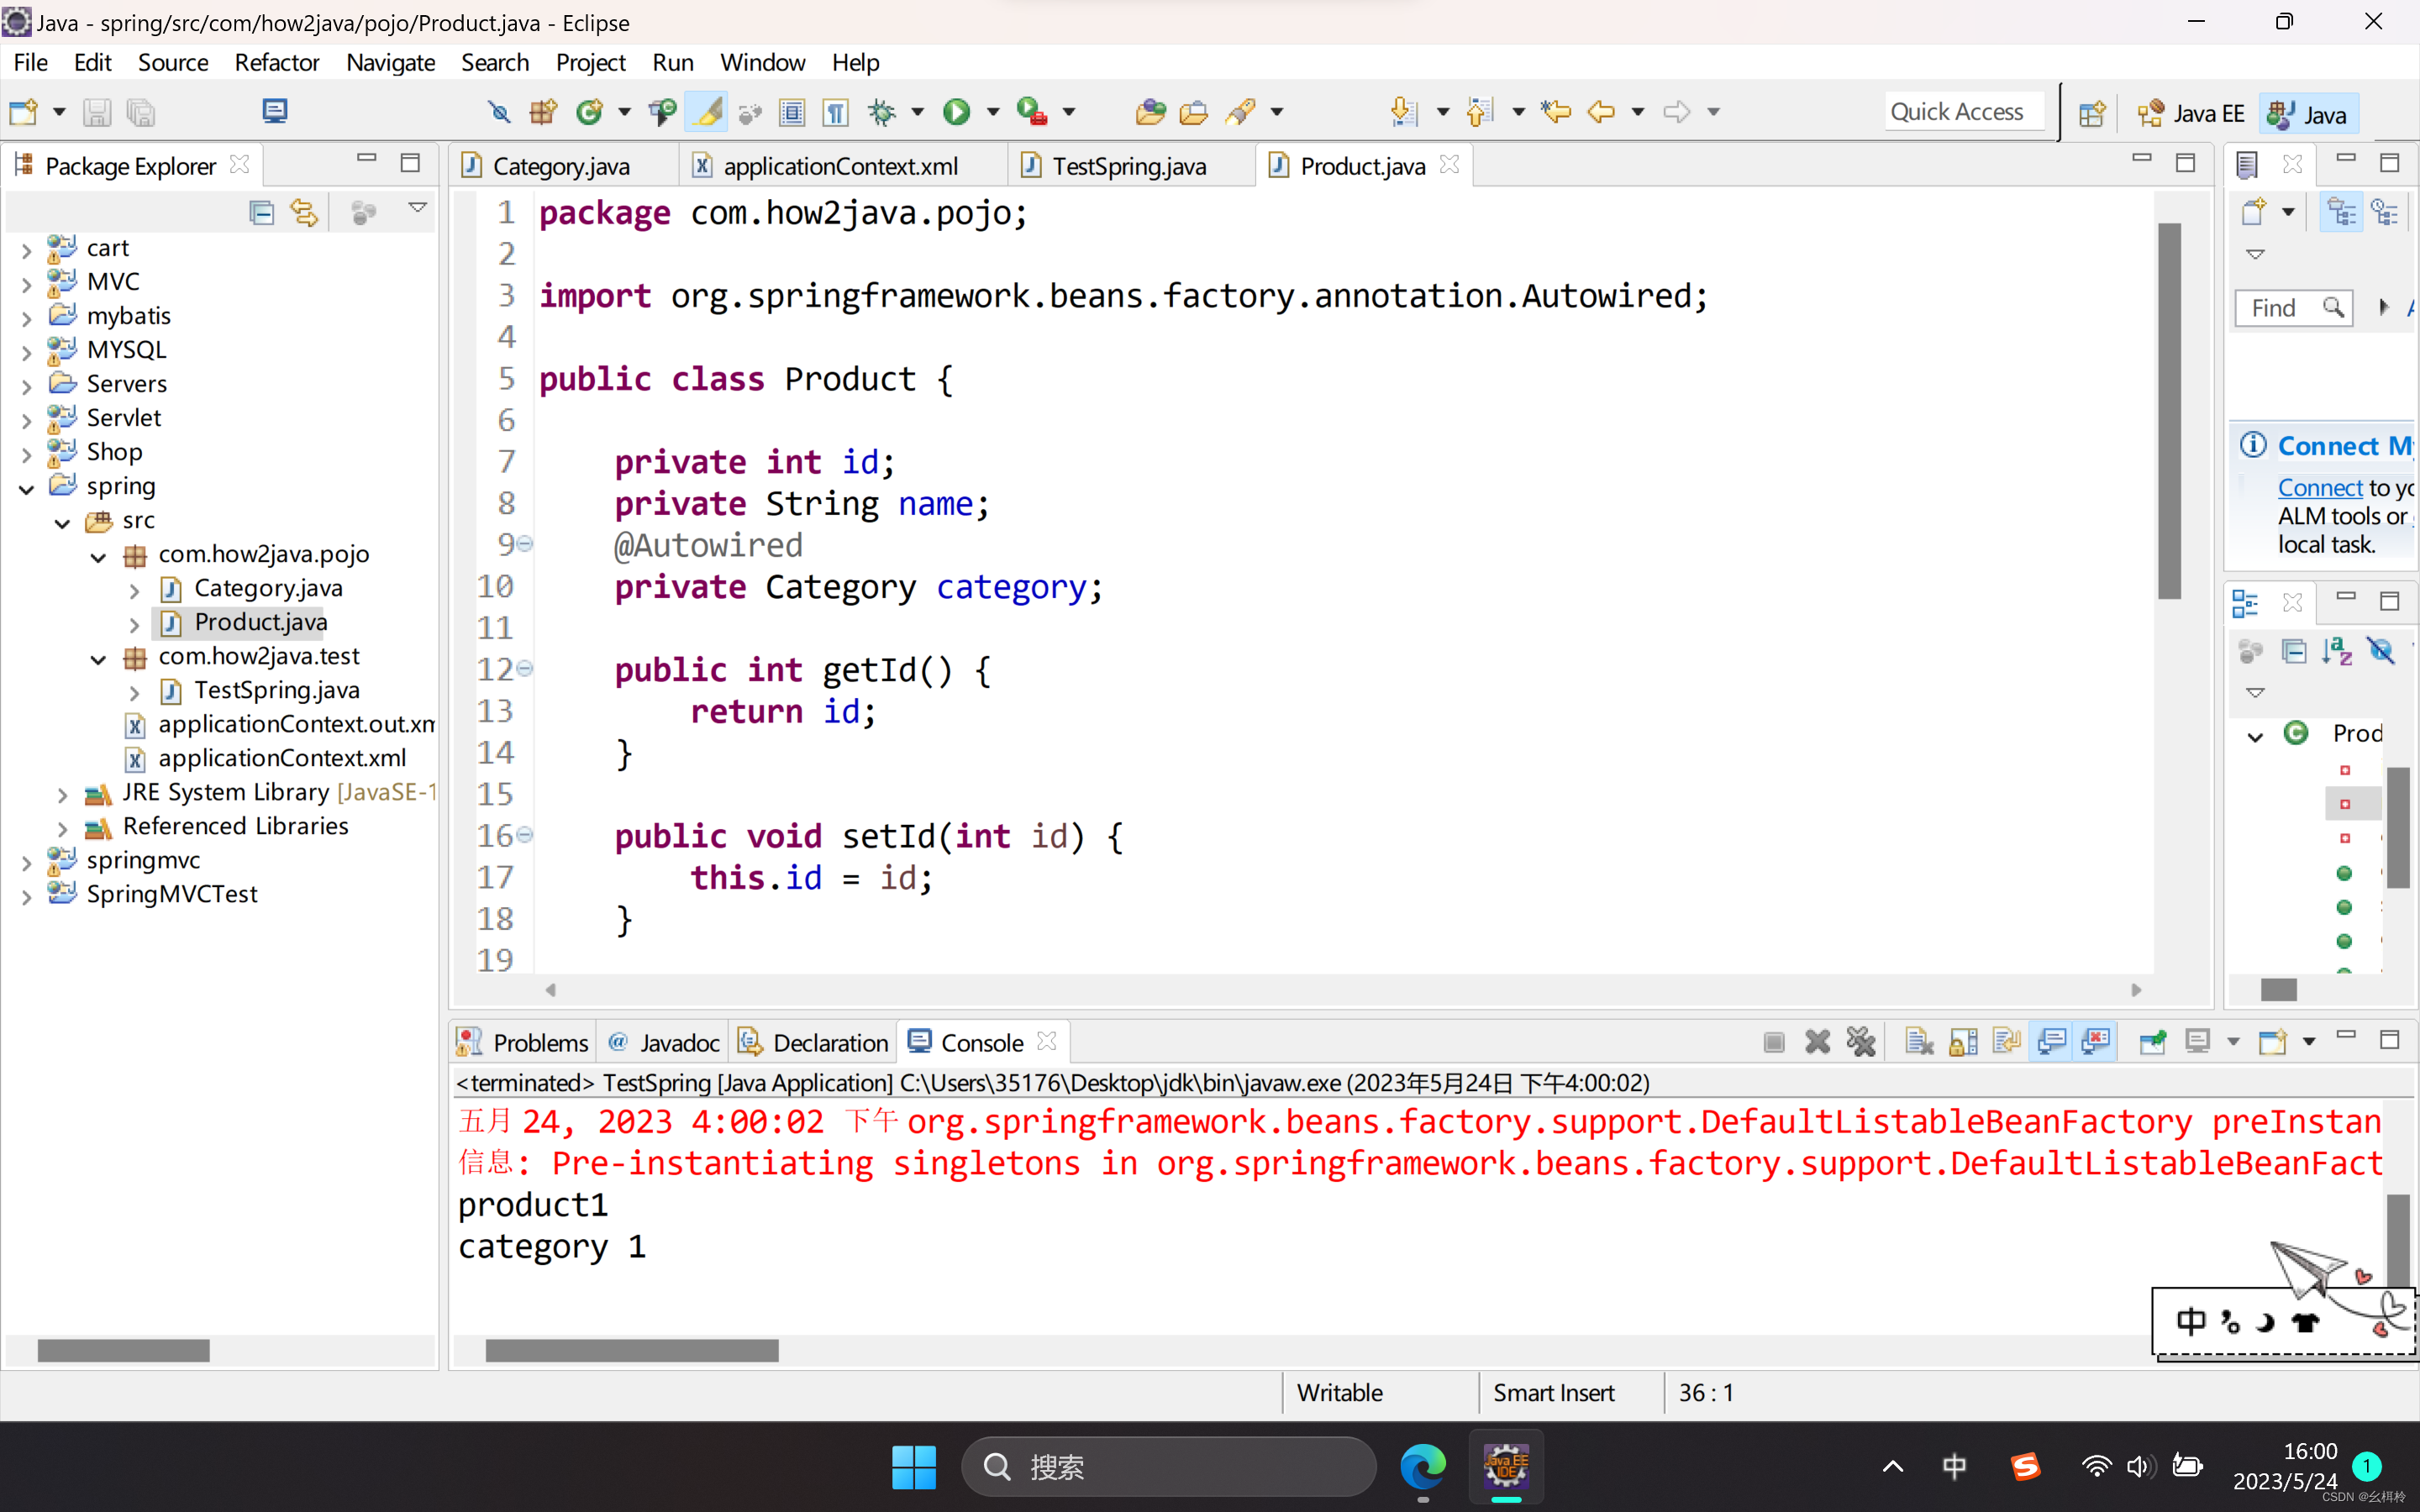2420x1512 pixels.
Task: Click the Open Perspective icon
Action: tap(2091, 113)
